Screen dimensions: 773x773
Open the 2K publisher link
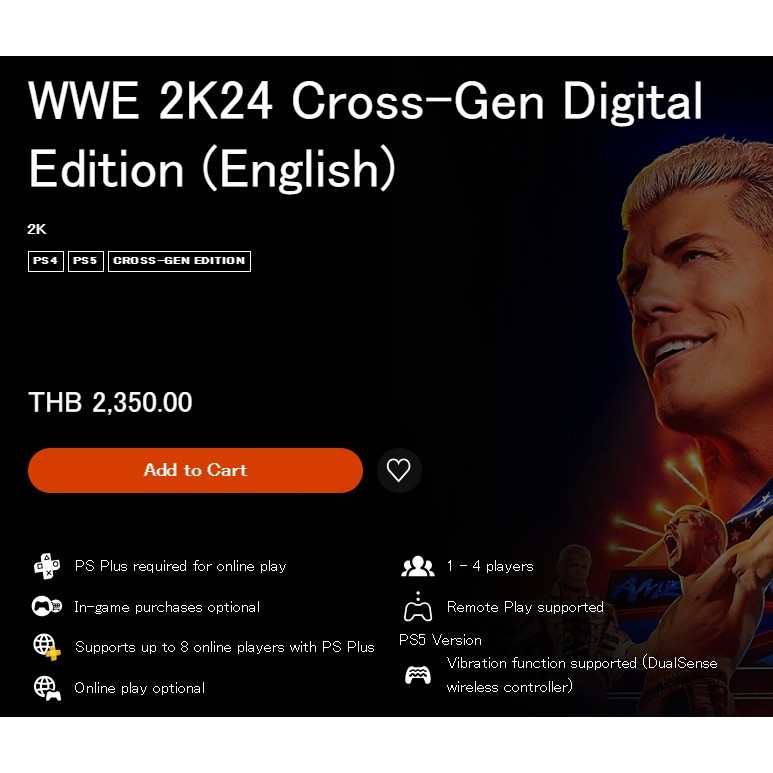click(37, 229)
